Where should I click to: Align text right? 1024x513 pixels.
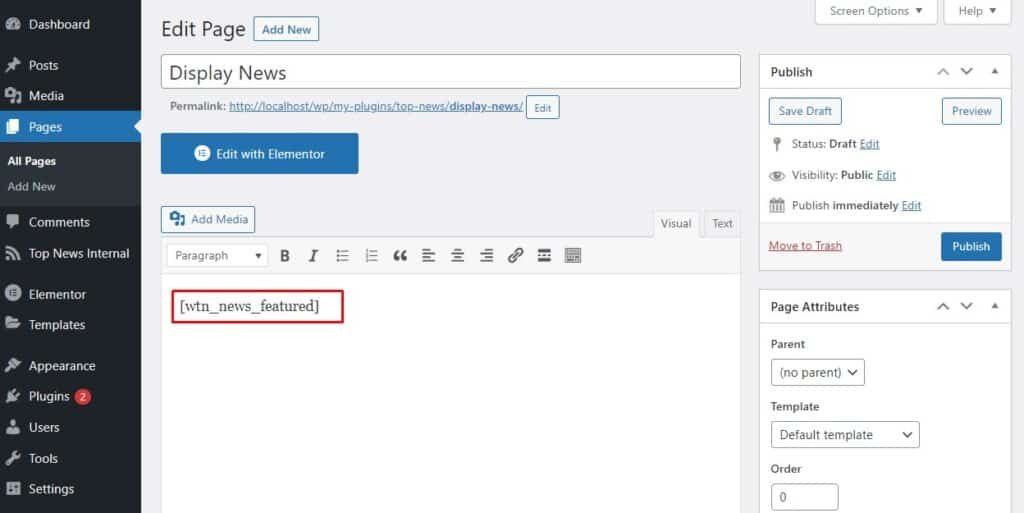click(487, 256)
